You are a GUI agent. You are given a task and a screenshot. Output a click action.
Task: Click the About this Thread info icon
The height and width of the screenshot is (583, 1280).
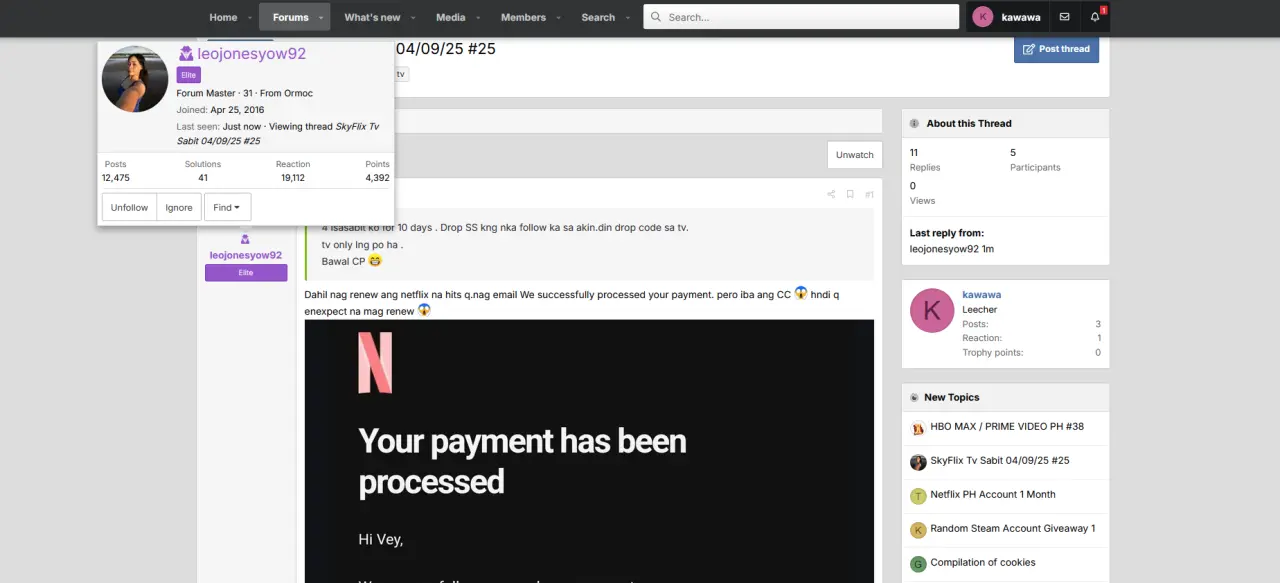point(915,123)
